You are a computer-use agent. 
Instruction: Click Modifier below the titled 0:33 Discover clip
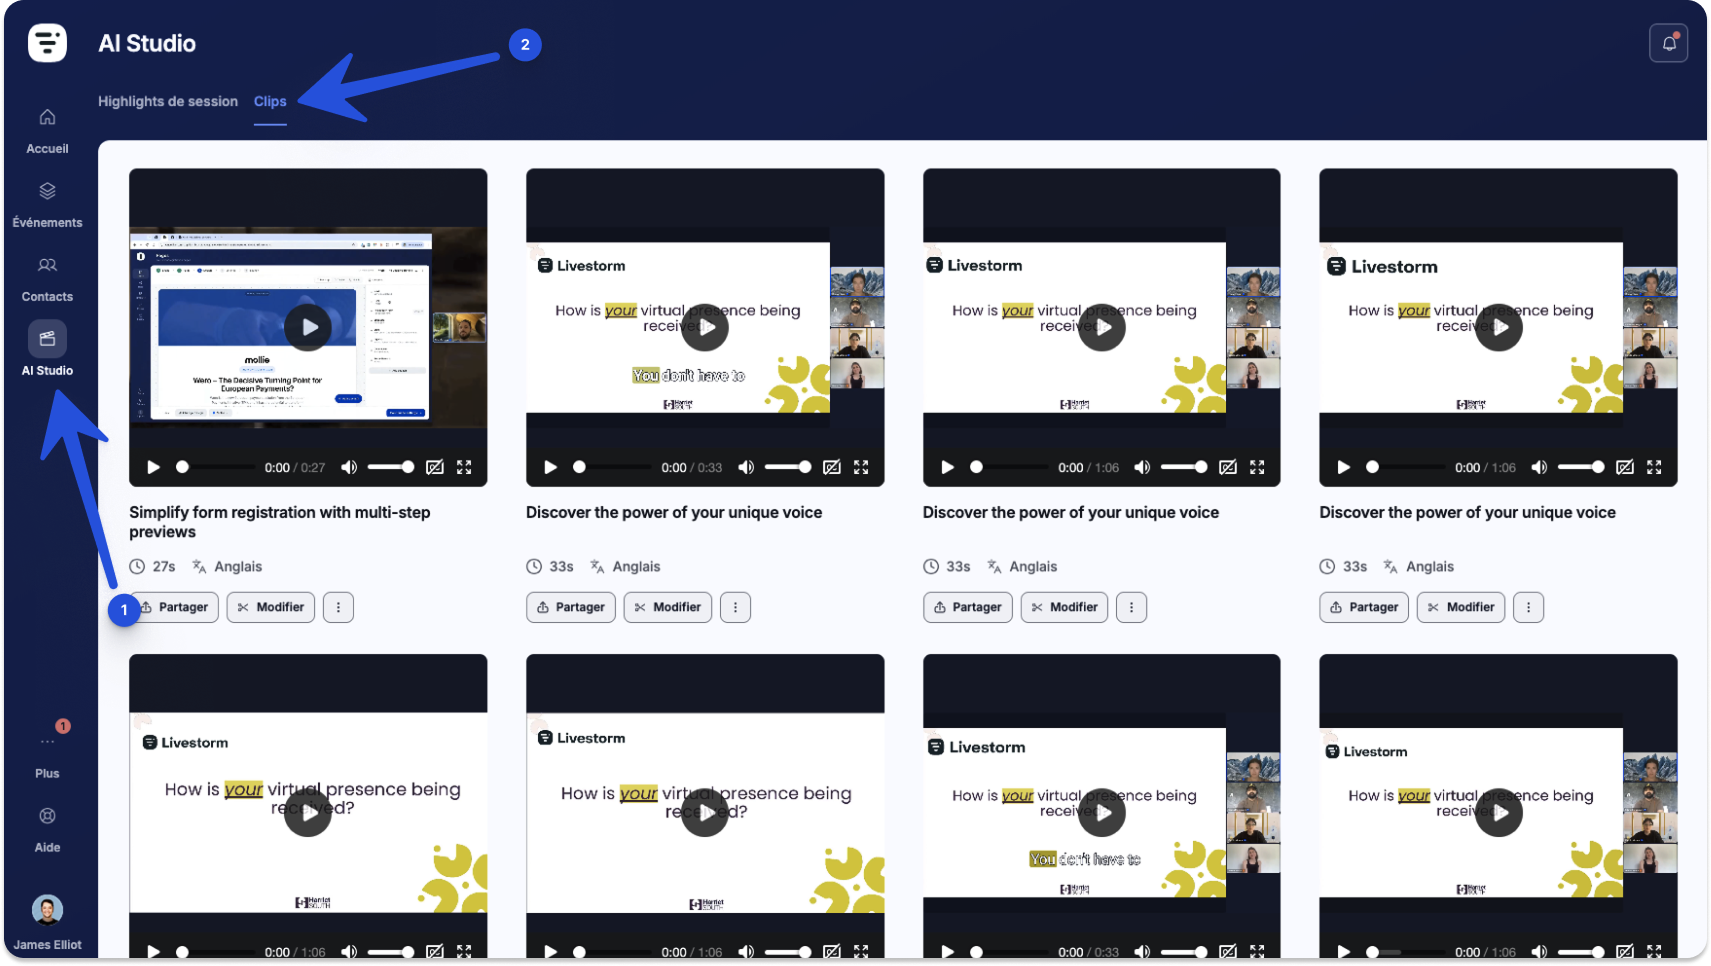668,607
